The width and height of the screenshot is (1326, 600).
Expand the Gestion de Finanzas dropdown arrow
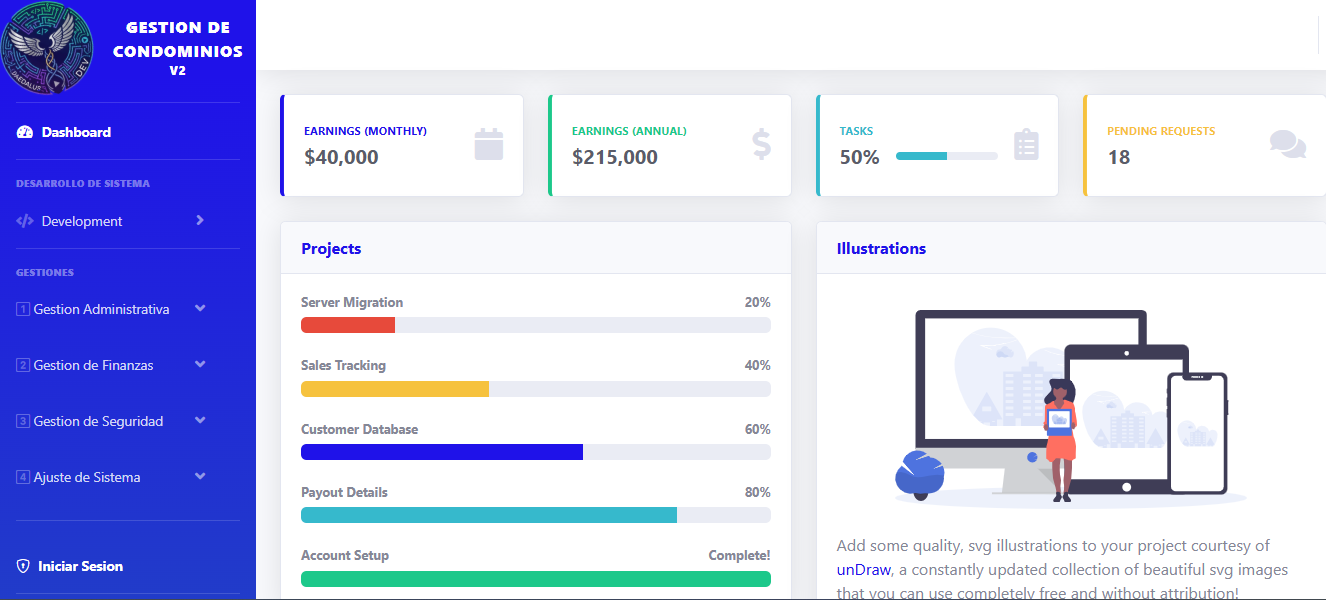click(200, 365)
